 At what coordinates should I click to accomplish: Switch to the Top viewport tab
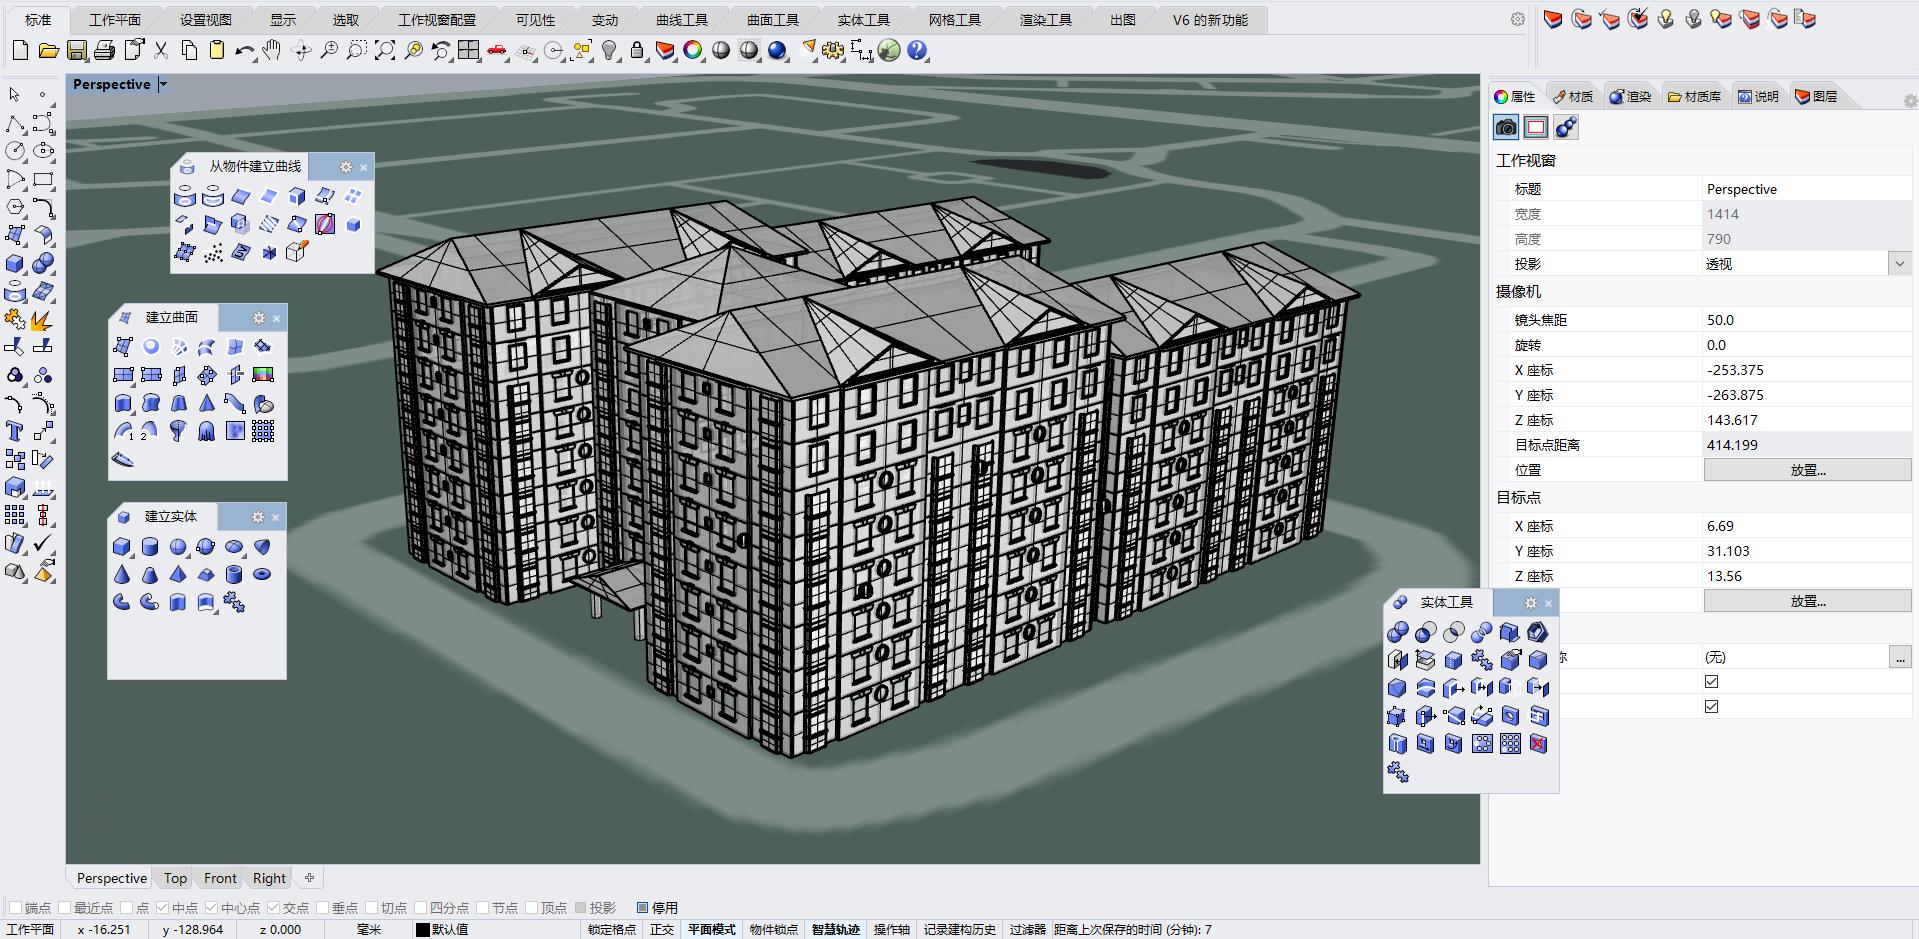click(x=175, y=878)
